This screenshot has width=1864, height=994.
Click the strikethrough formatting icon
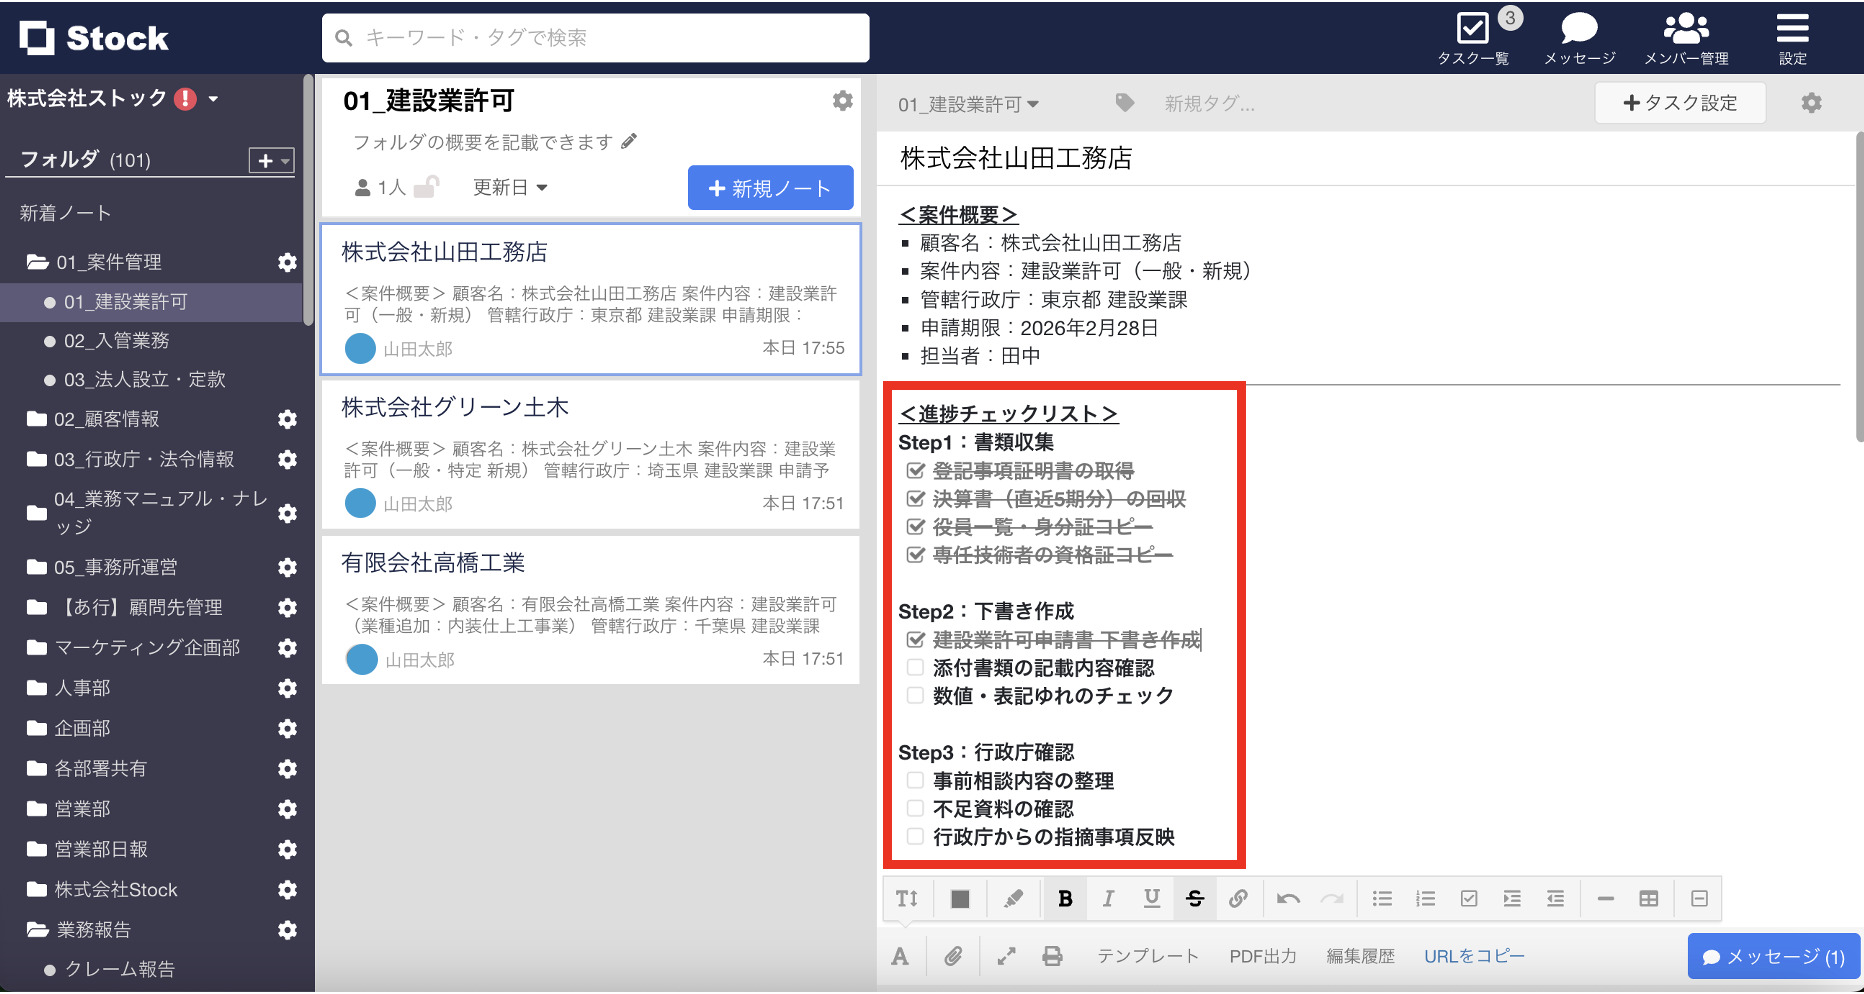point(1195,899)
